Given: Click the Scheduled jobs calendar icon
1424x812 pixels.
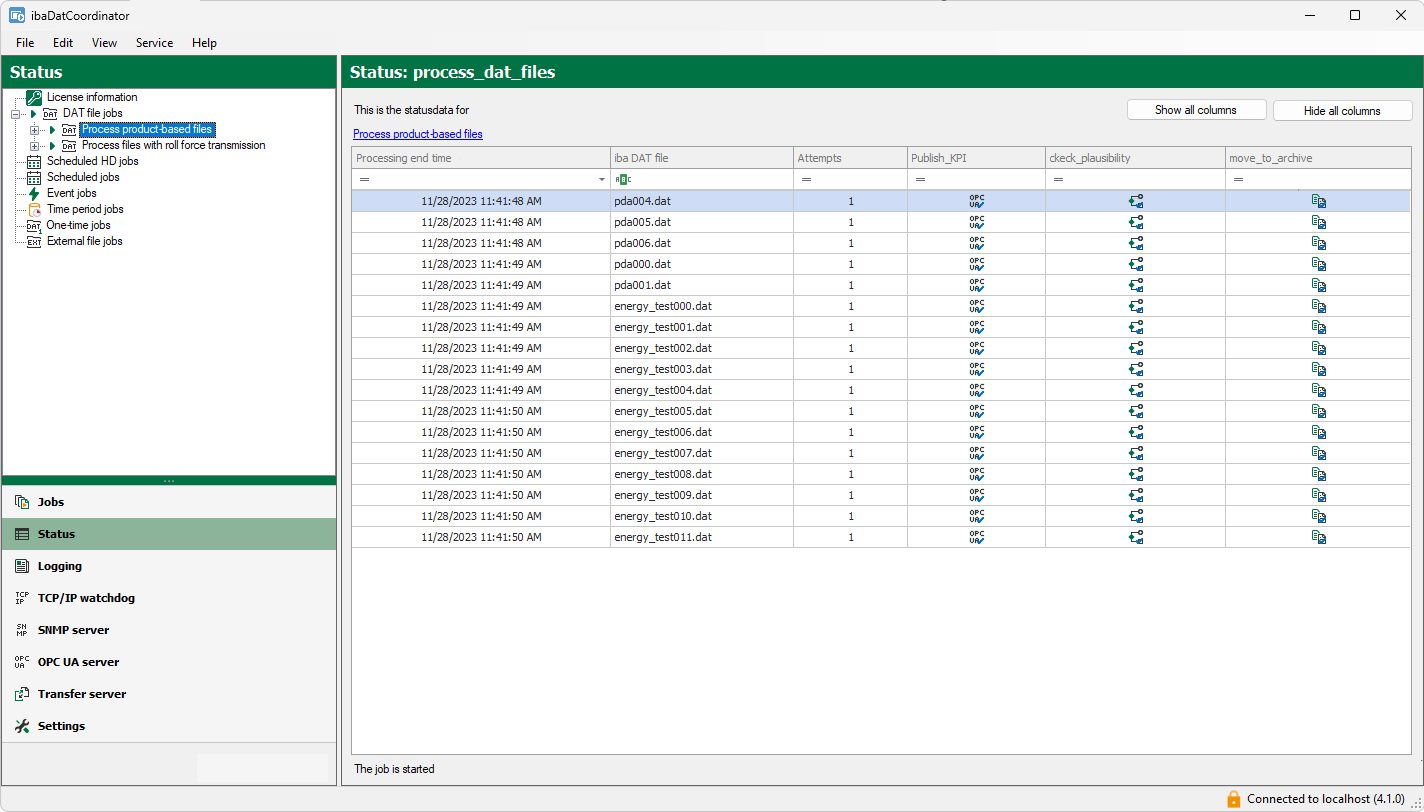Looking at the screenshot, I should coord(34,177).
